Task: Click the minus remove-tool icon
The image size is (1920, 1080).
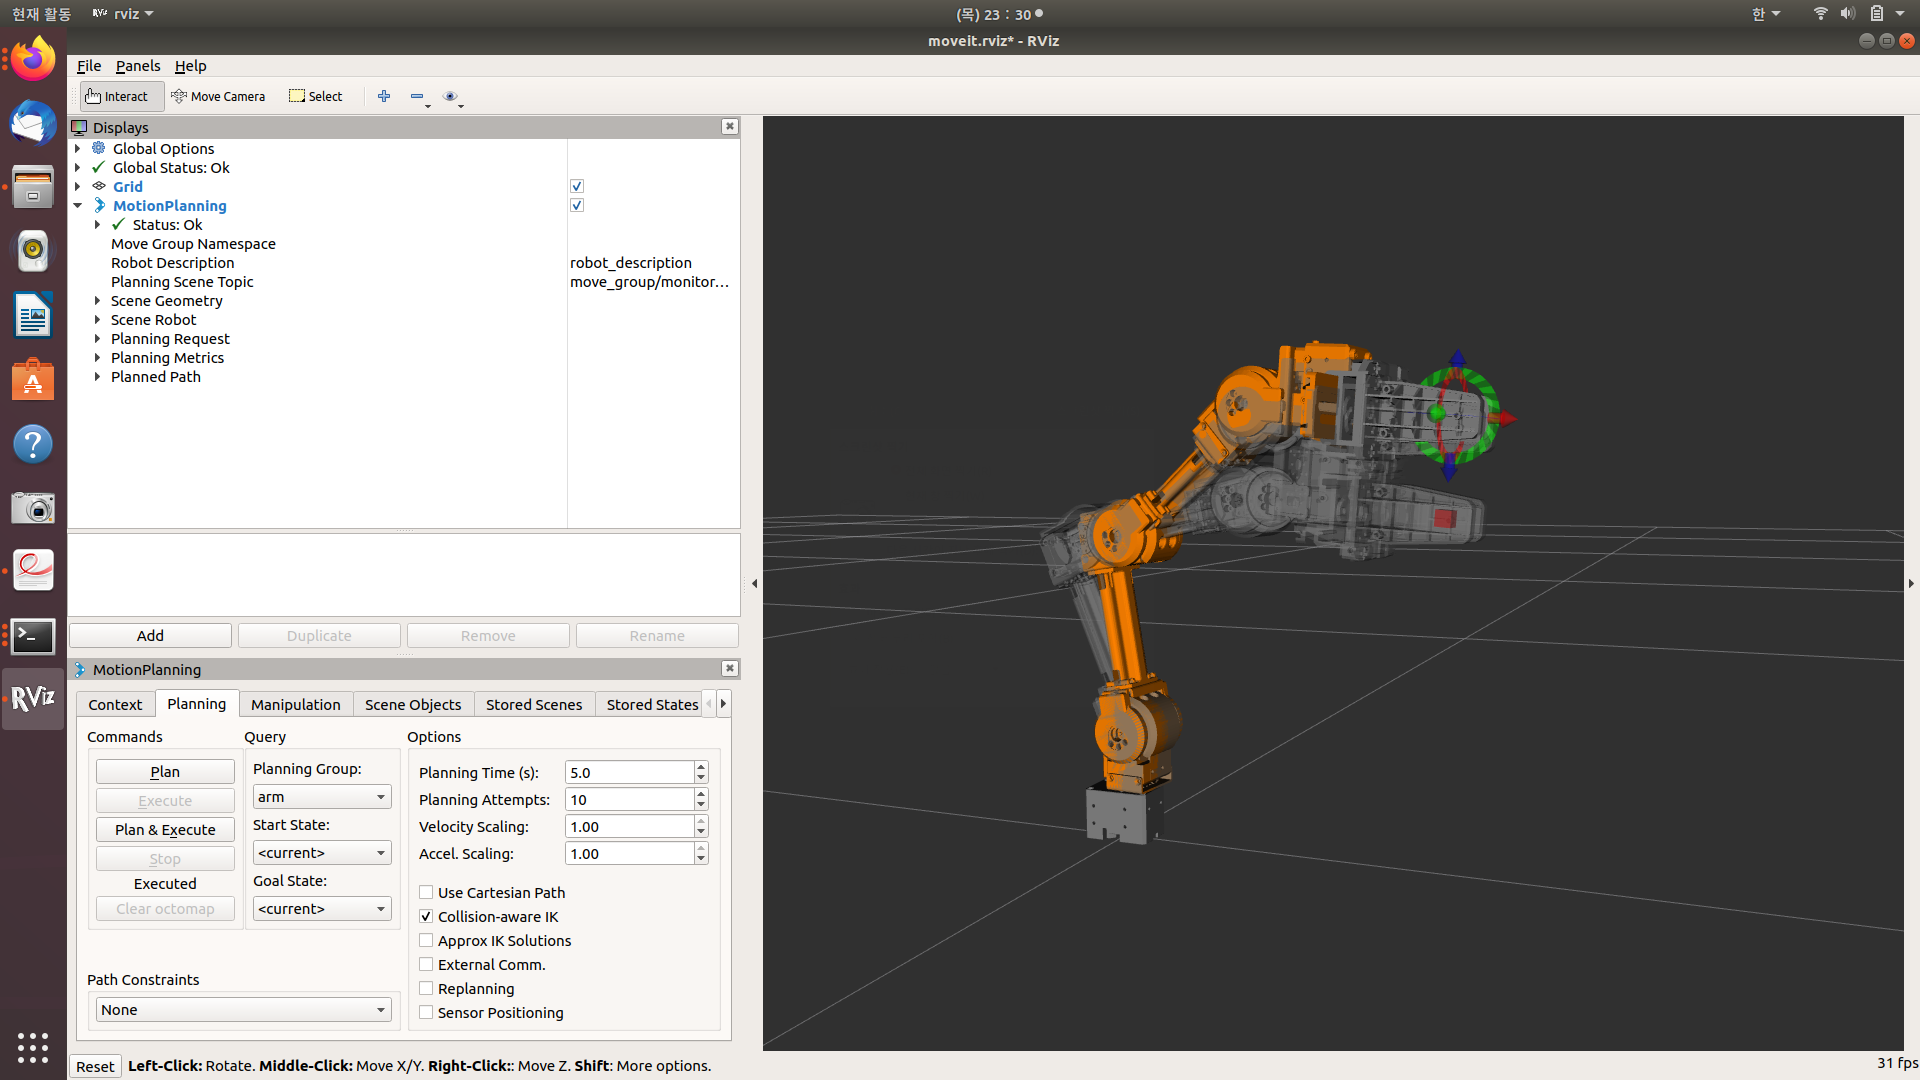Action: coord(417,96)
